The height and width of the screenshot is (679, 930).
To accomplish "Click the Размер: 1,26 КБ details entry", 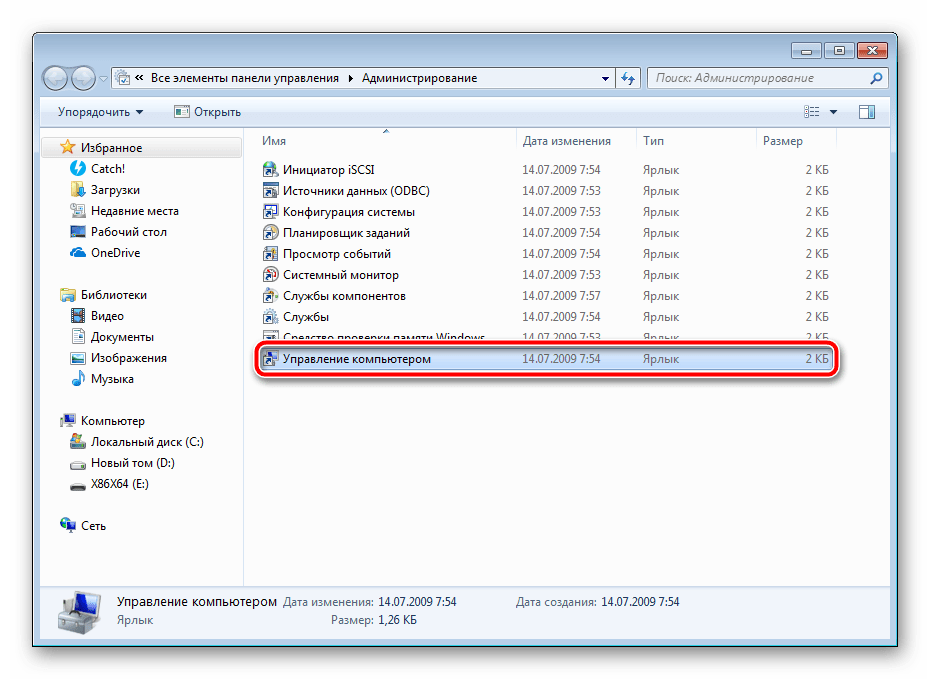I will [x=374, y=620].
